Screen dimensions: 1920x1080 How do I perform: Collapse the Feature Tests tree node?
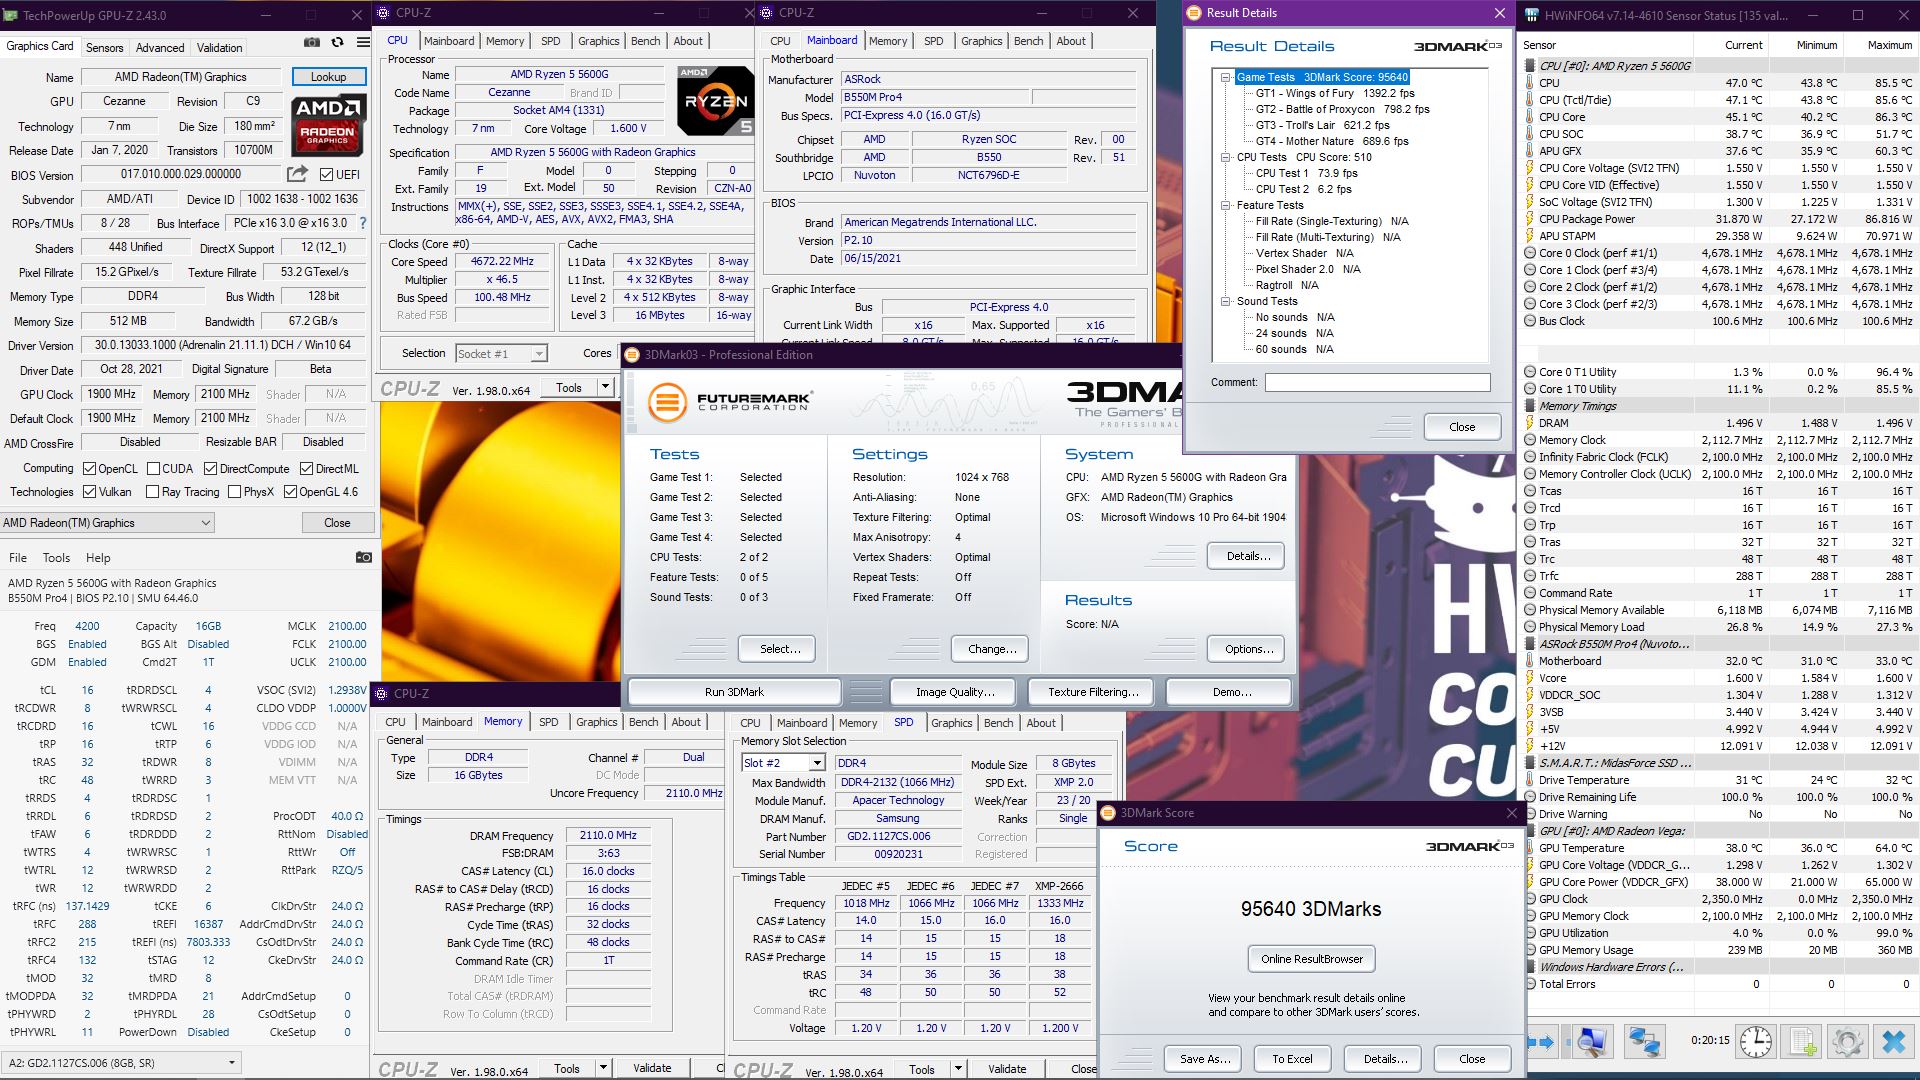click(x=1226, y=205)
